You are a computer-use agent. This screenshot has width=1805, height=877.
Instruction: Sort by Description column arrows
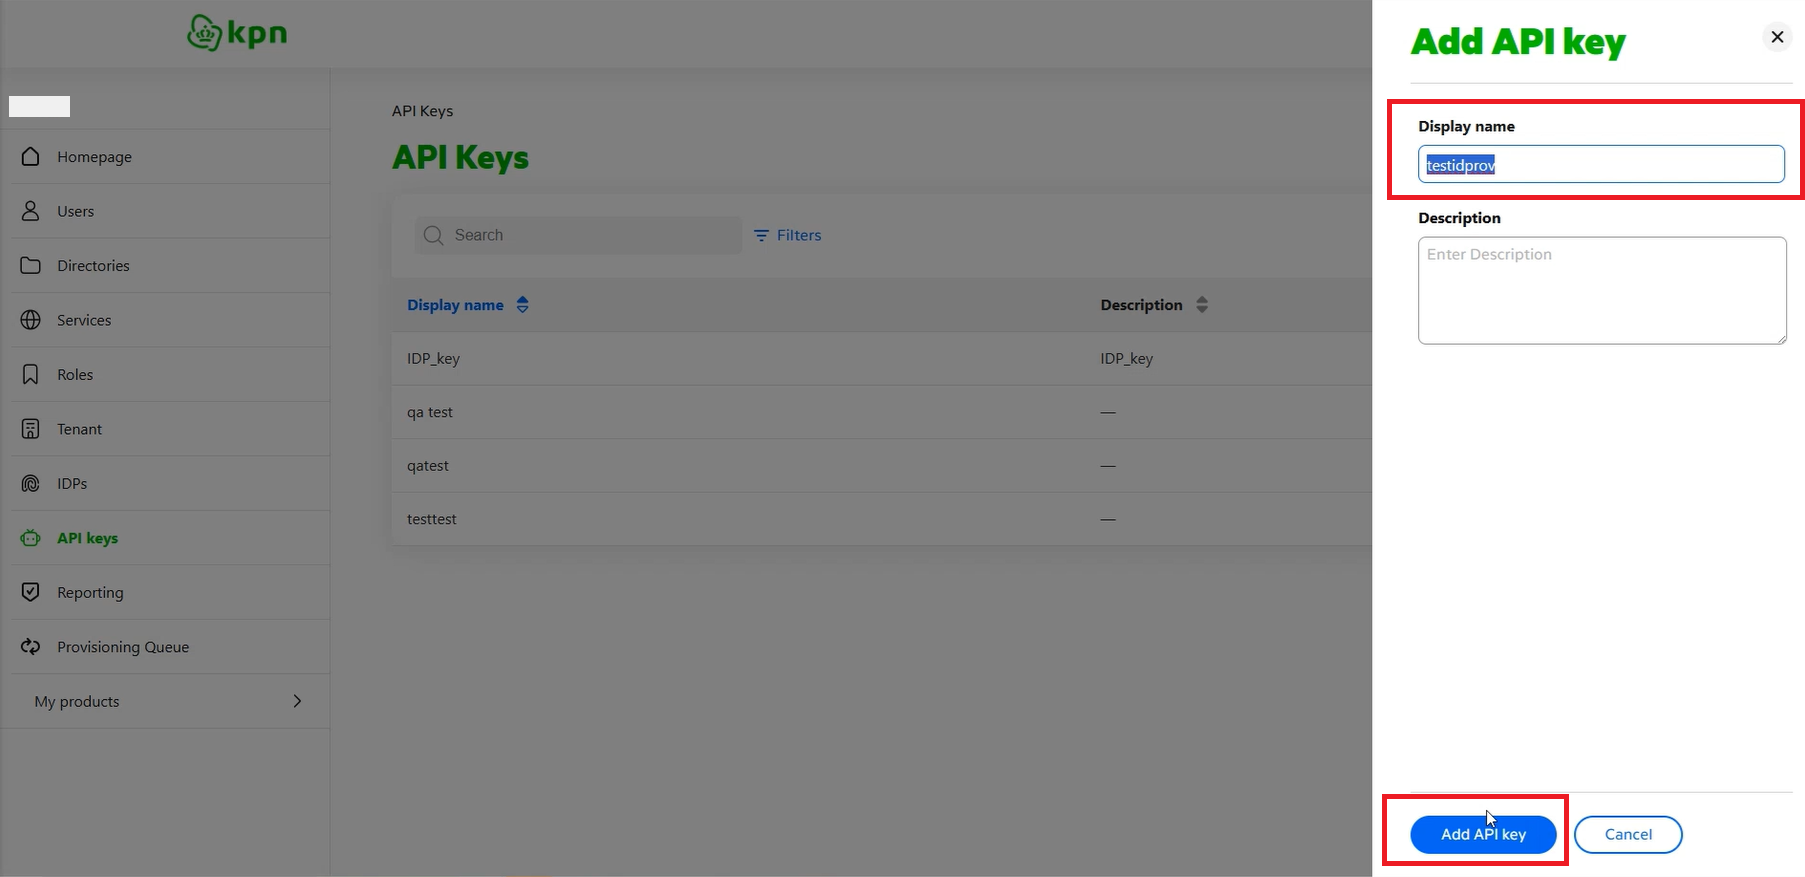tap(1202, 305)
